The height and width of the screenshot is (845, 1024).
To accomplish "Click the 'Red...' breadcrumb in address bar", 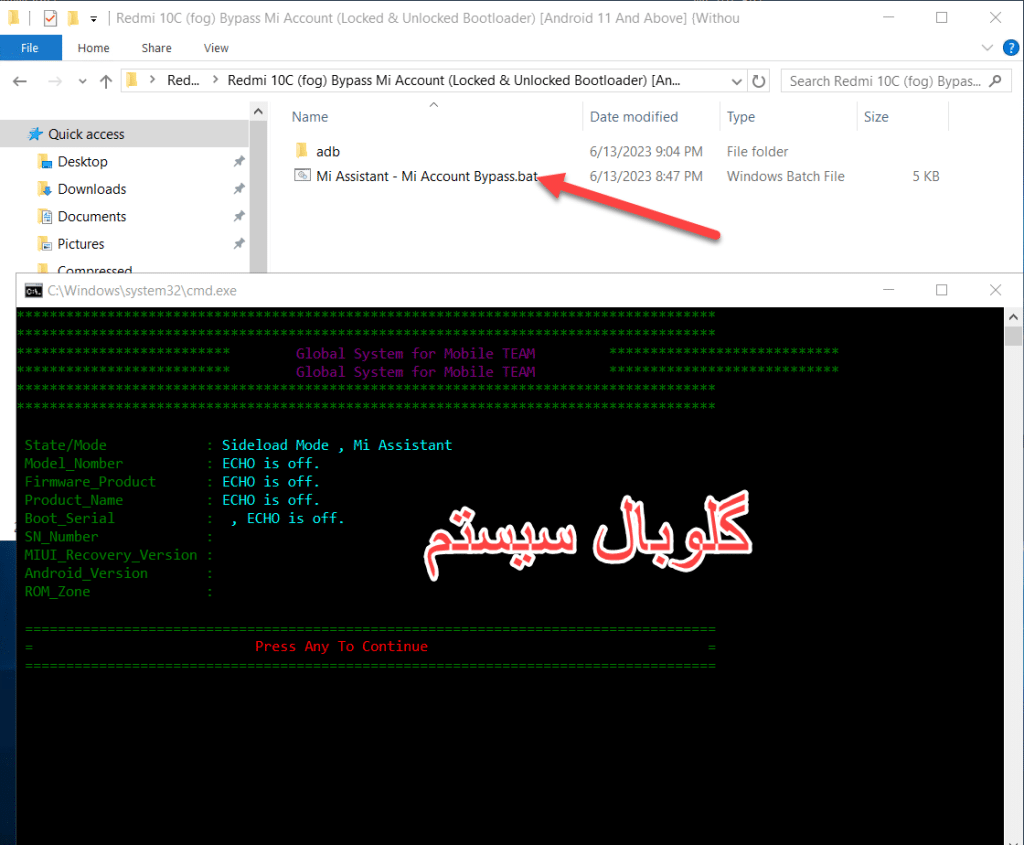I will coord(183,80).
